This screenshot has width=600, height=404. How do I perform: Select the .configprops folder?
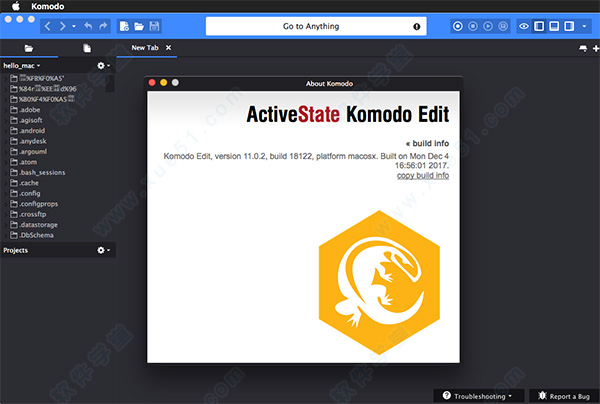tap(39, 204)
